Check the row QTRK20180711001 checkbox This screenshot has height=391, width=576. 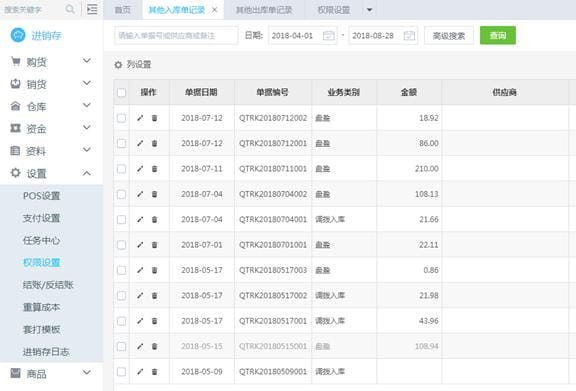pos(121,169)
